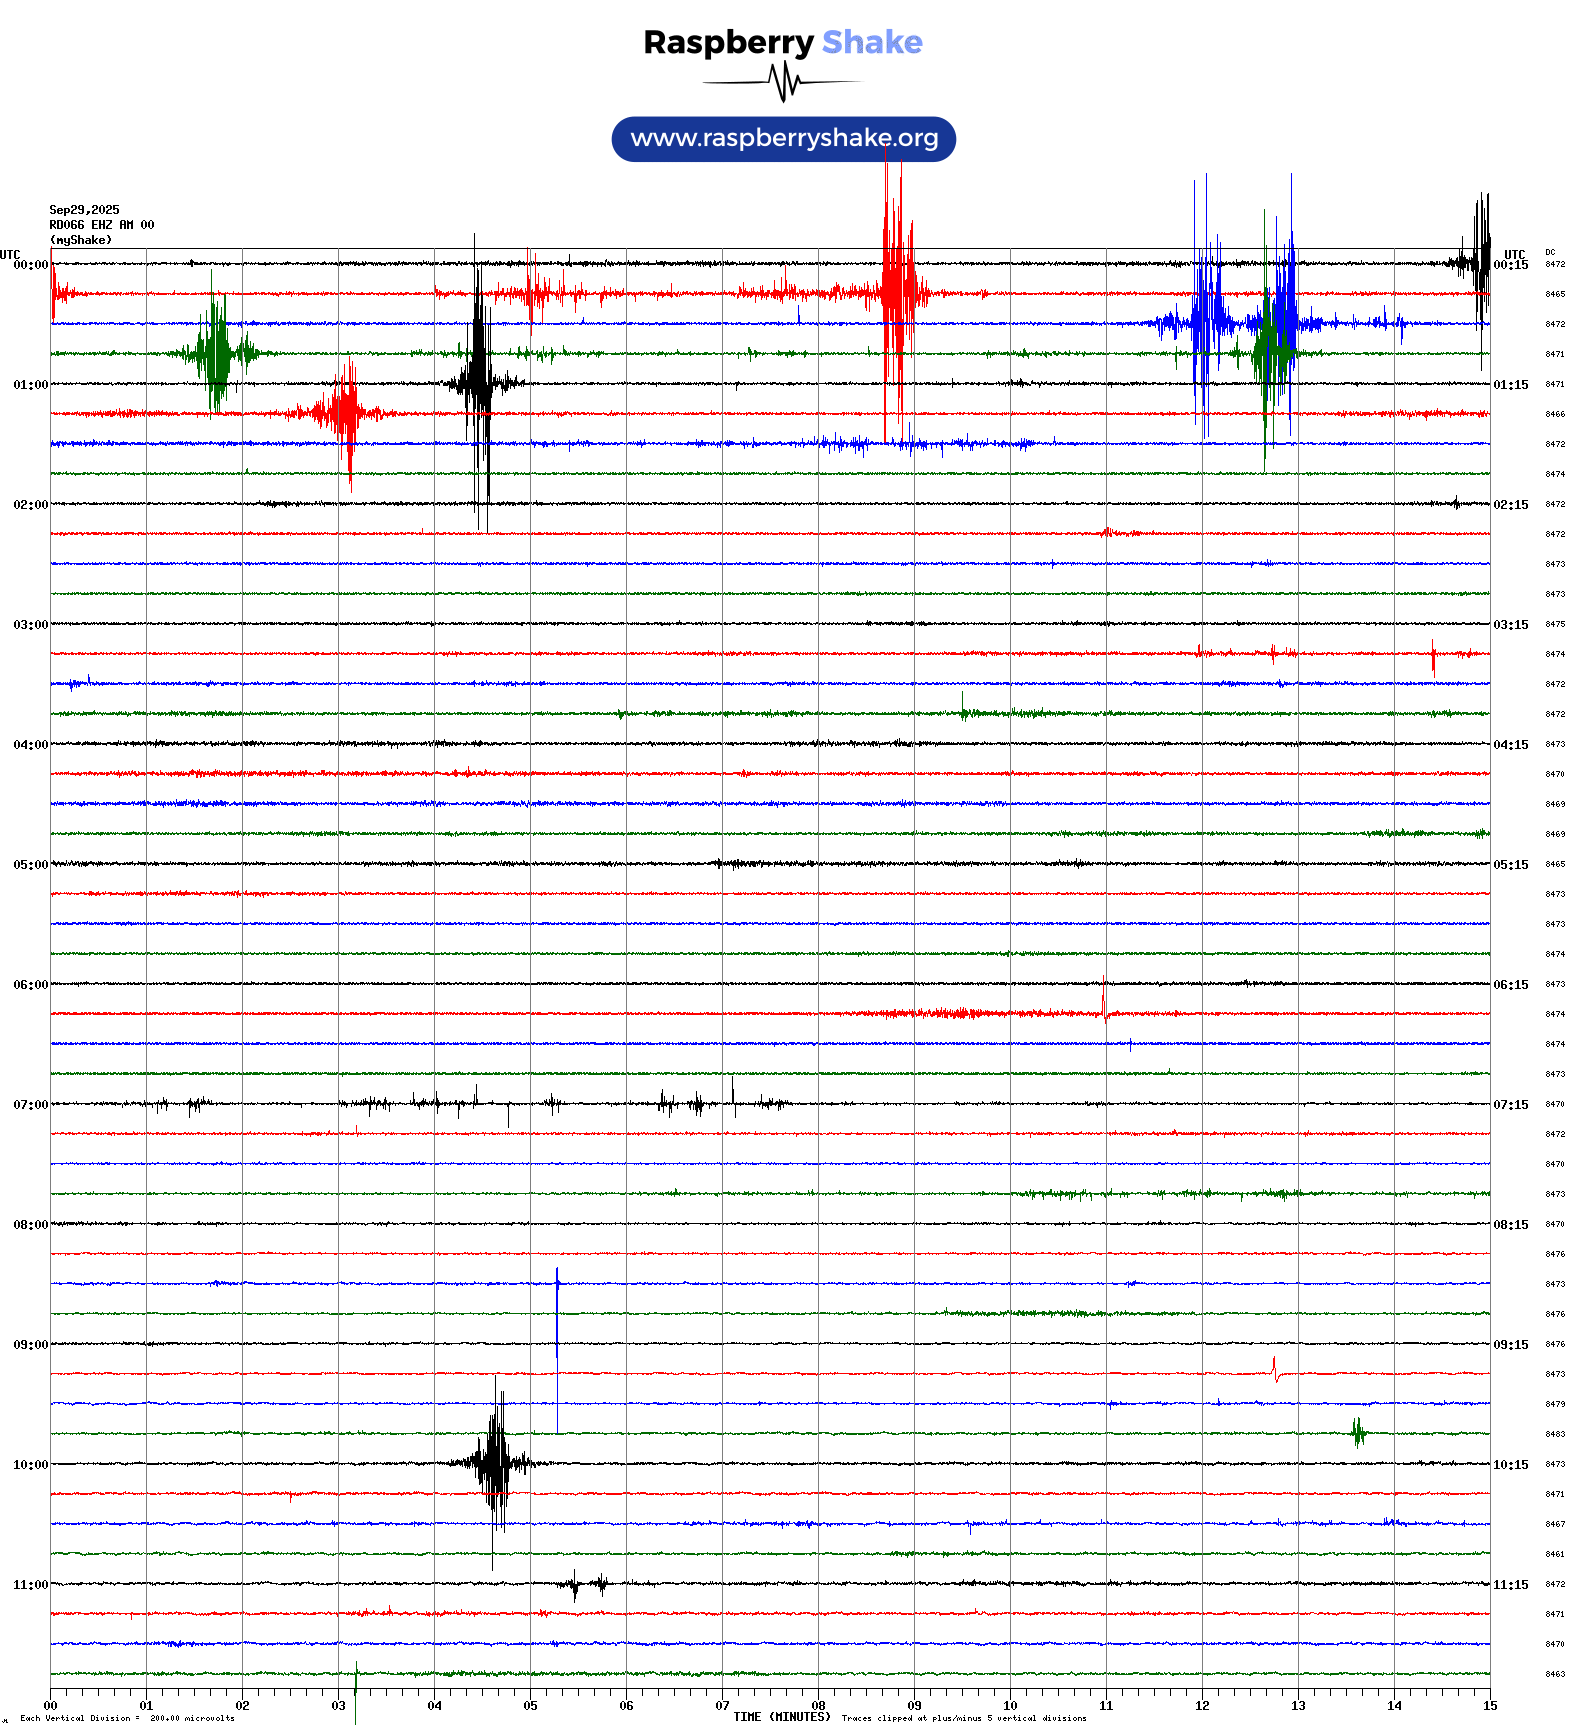Open the www.raspberryshake.org link
This screenshot has width=1570, height=1732.
click(x=784, y=139)
